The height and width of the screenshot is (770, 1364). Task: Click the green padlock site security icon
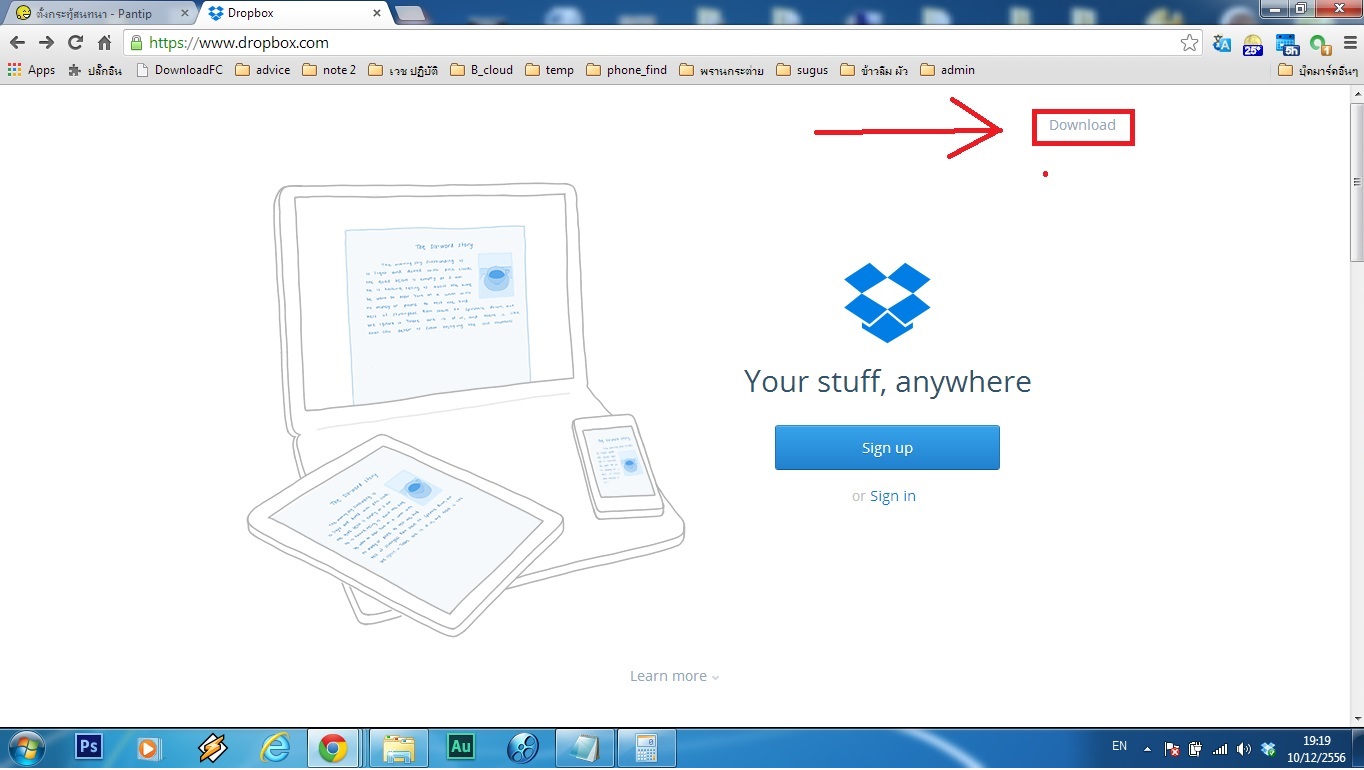[x=136, y=43]
